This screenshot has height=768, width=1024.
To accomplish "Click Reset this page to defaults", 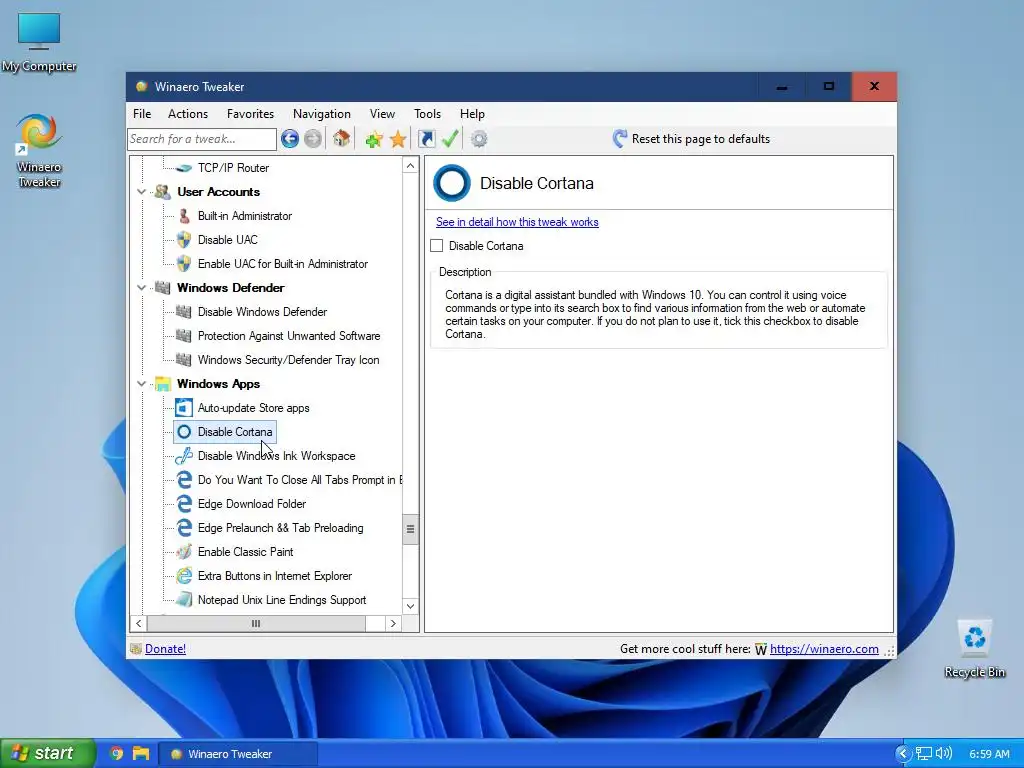I will [701, 138].
